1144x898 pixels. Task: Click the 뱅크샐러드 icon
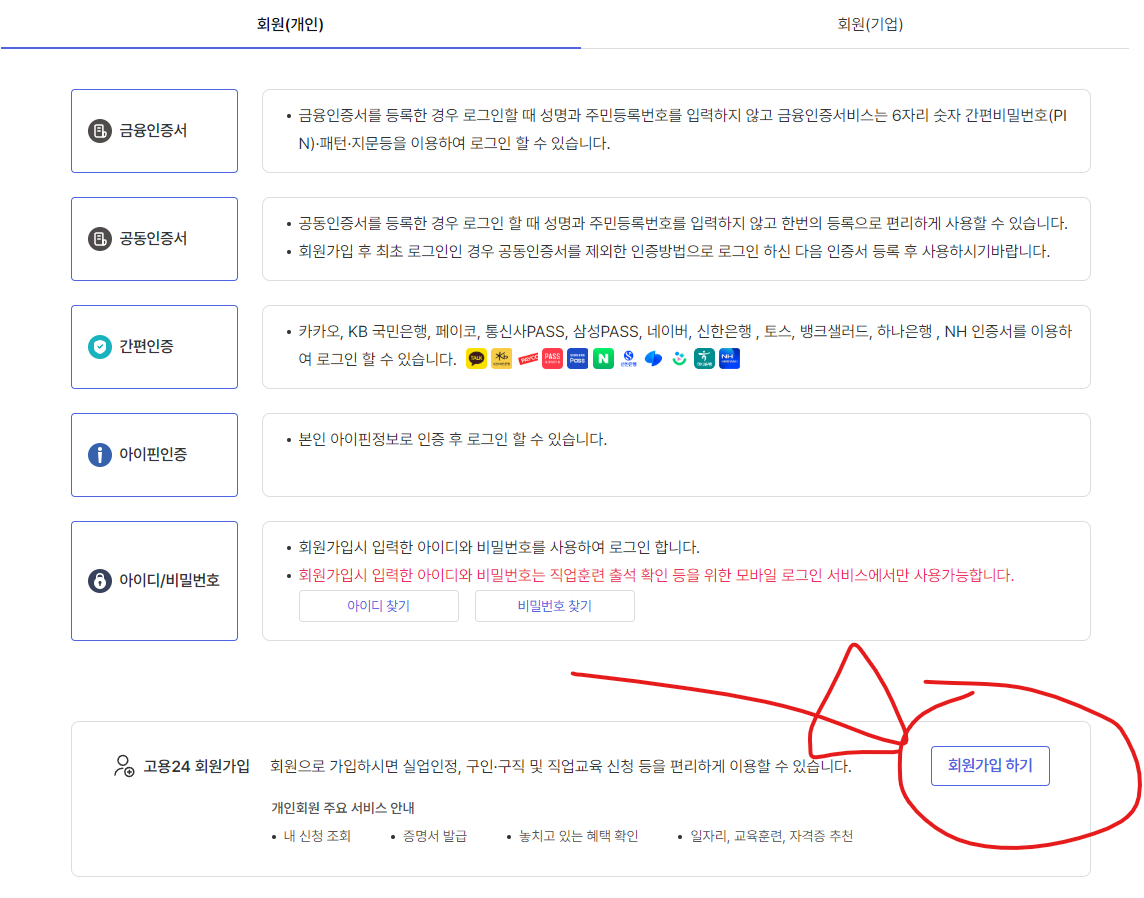(679, 359)
